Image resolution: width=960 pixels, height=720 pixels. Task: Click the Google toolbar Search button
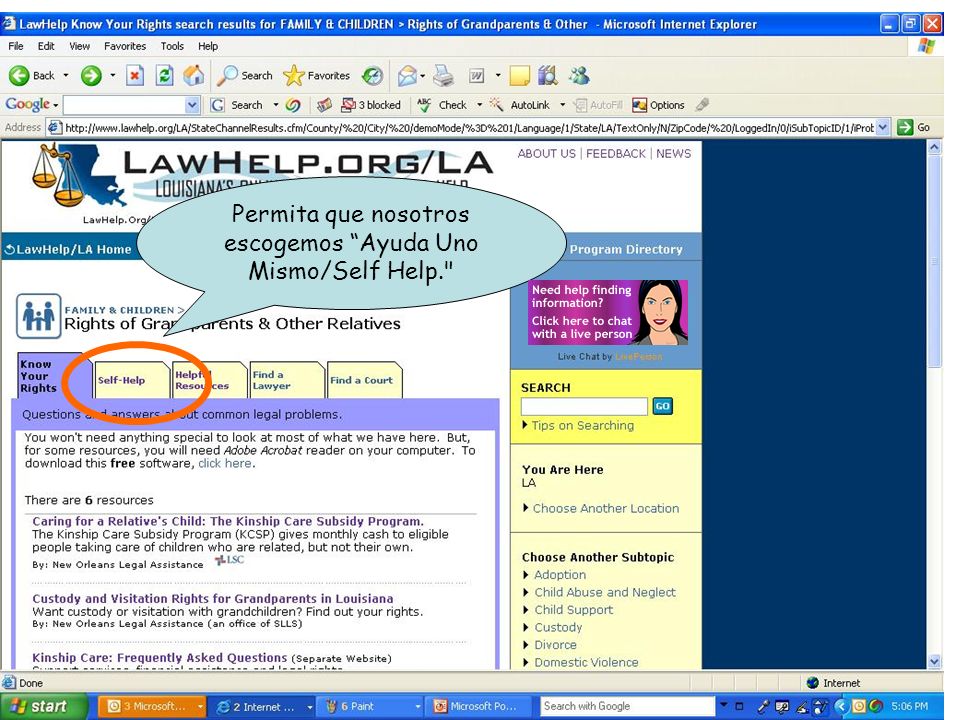237,105
